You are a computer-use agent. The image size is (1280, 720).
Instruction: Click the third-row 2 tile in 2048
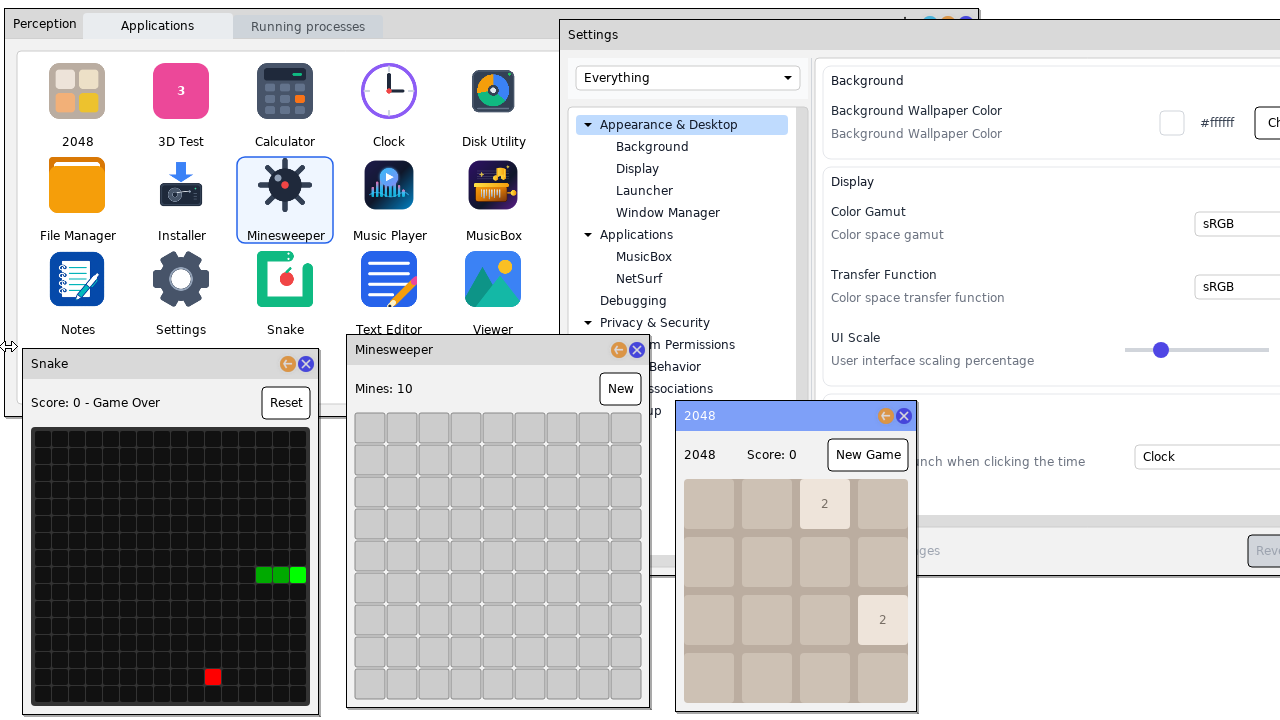[x=883, y=620]
